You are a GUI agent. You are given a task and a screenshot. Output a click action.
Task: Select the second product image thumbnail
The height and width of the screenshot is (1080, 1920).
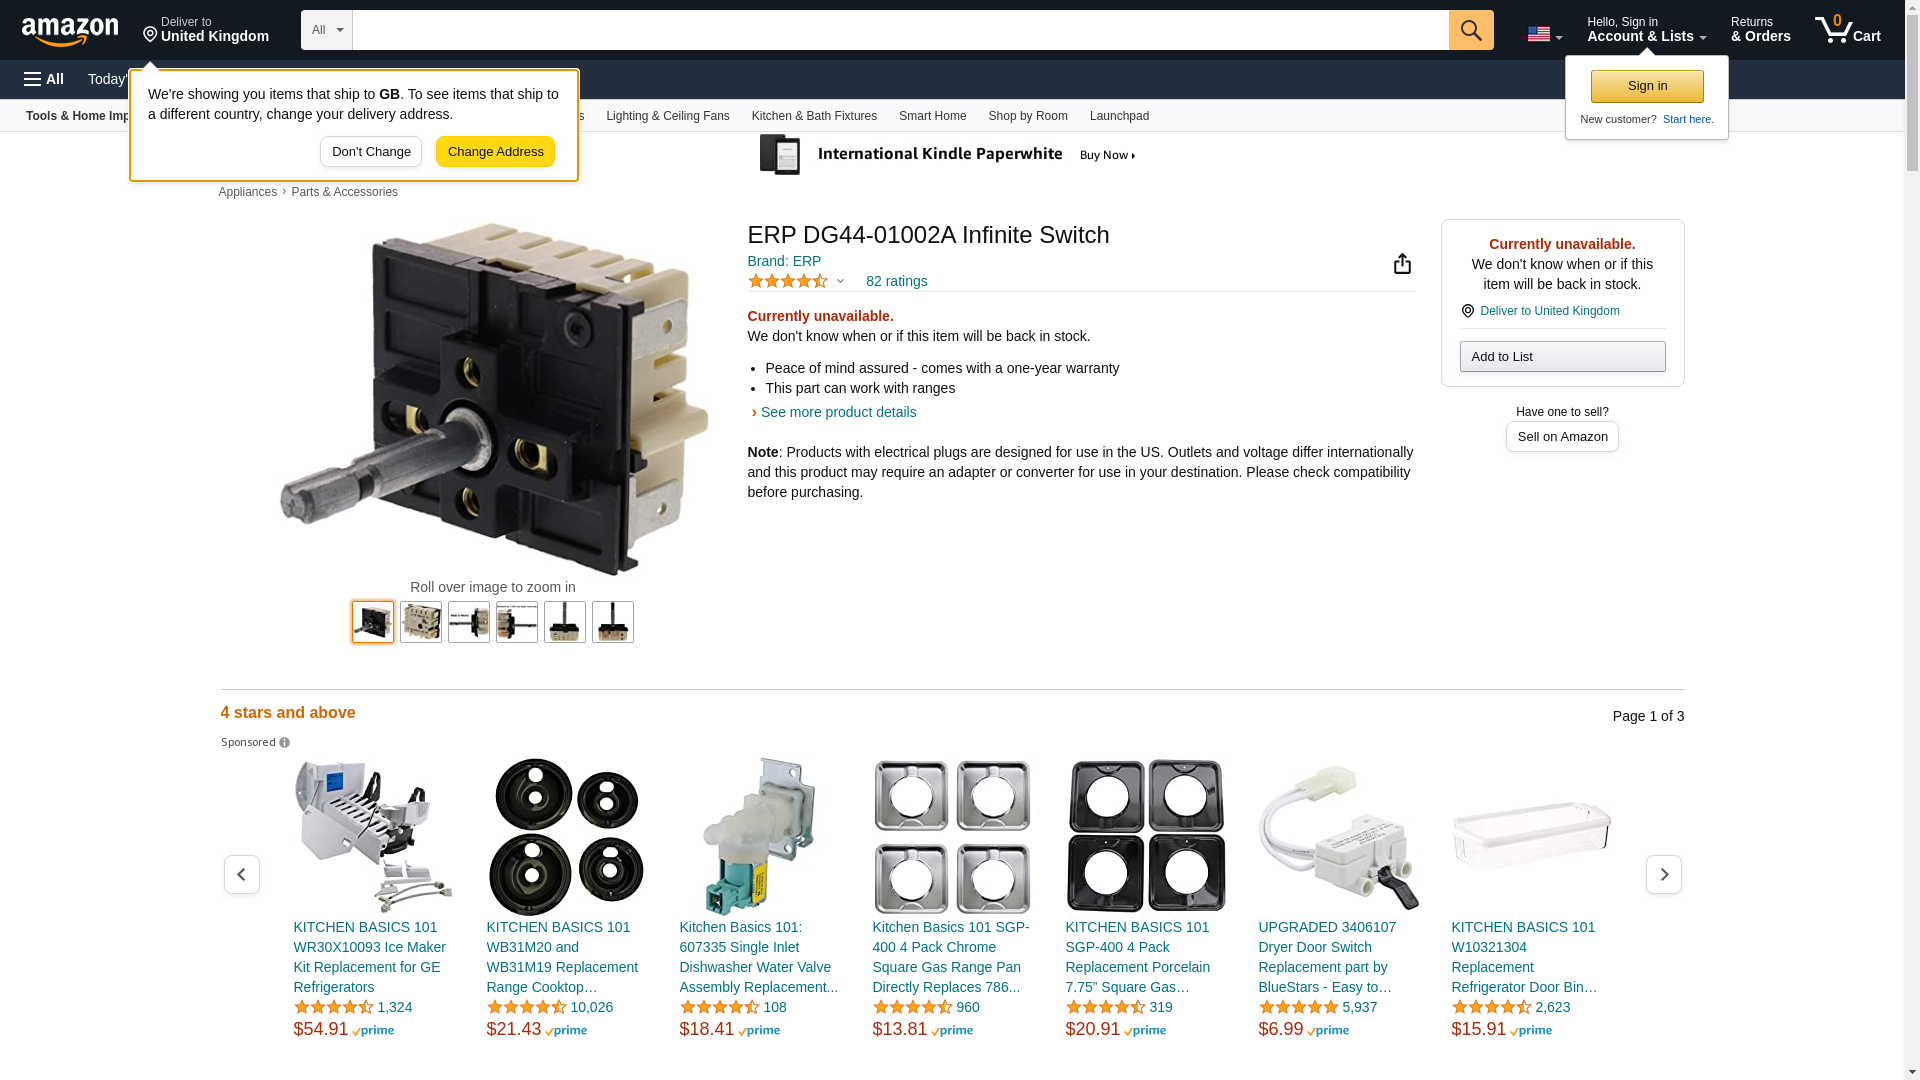[x=421, y=622]
